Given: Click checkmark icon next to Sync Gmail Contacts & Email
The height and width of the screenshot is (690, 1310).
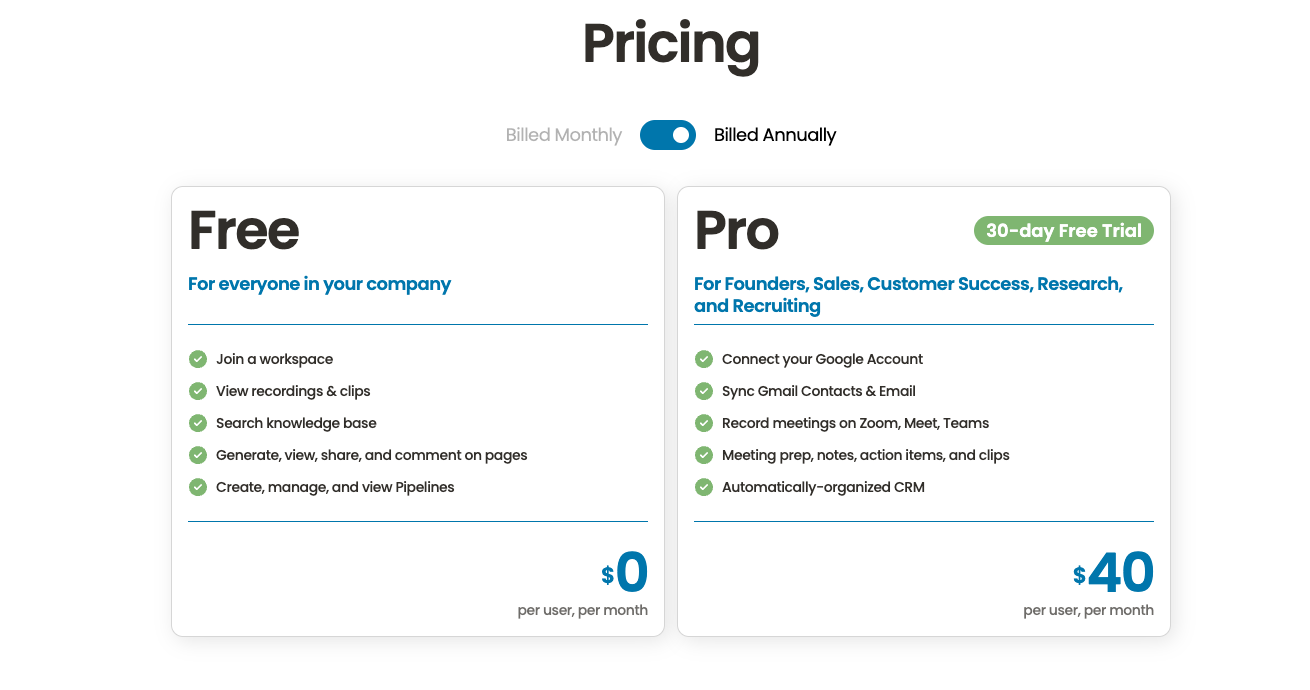Looking at the screenshot, I should 704,391.
